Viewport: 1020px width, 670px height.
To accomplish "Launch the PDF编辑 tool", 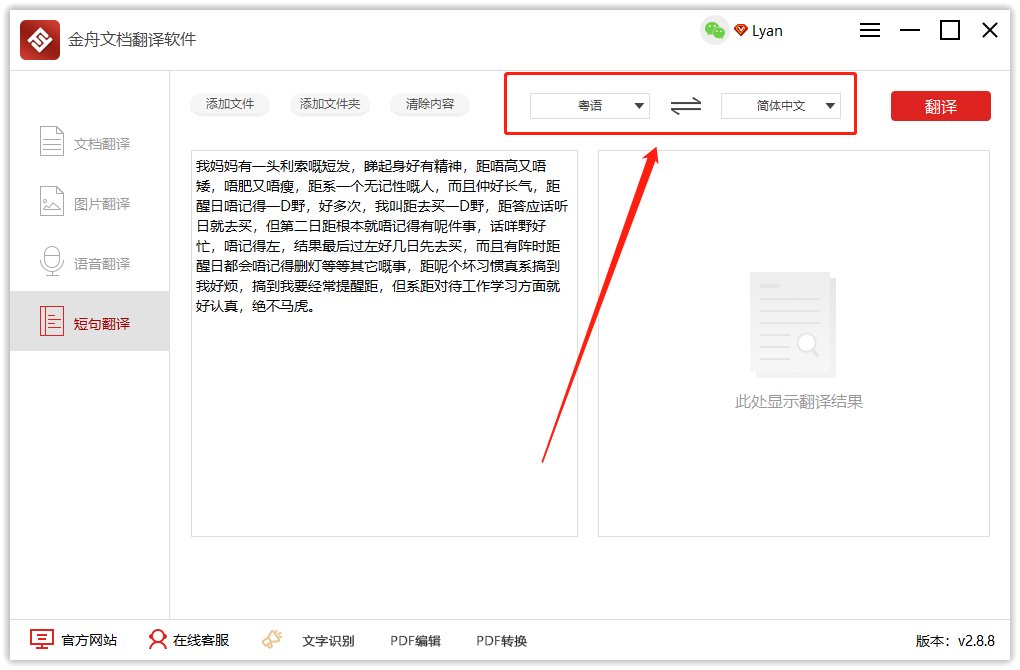I will point(415,640).
